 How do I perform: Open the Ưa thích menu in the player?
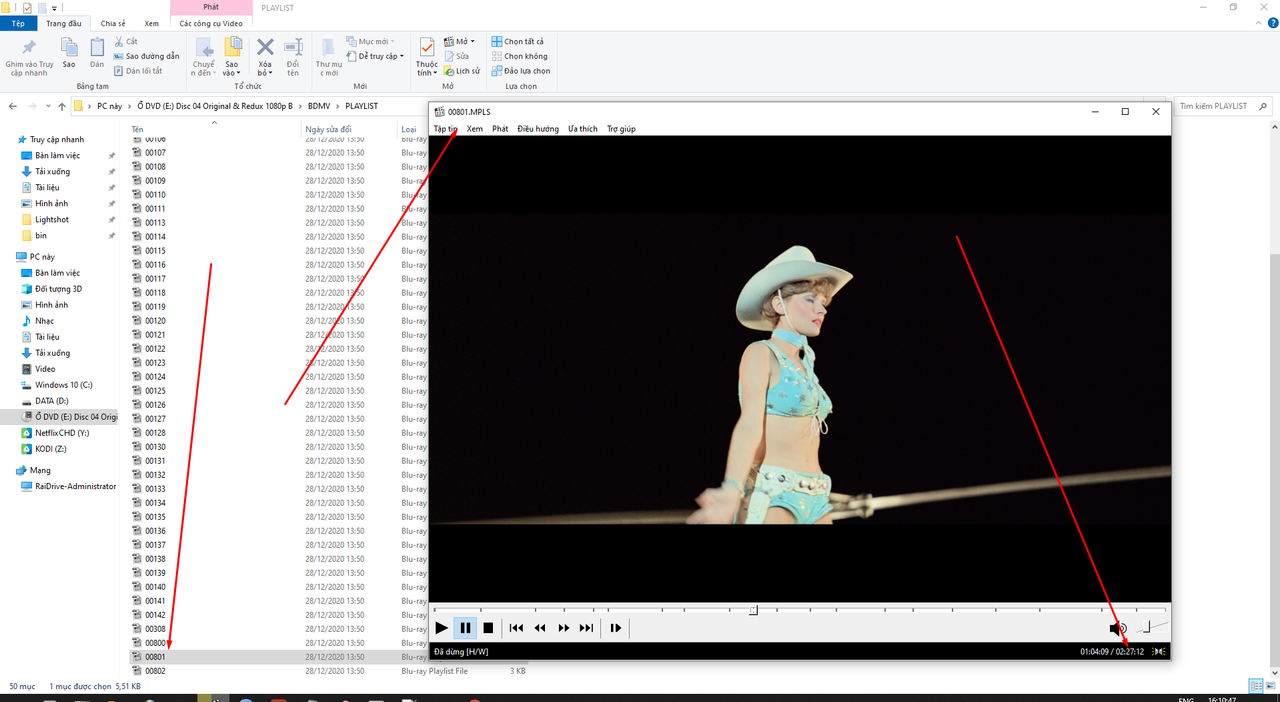click(582, 129)
